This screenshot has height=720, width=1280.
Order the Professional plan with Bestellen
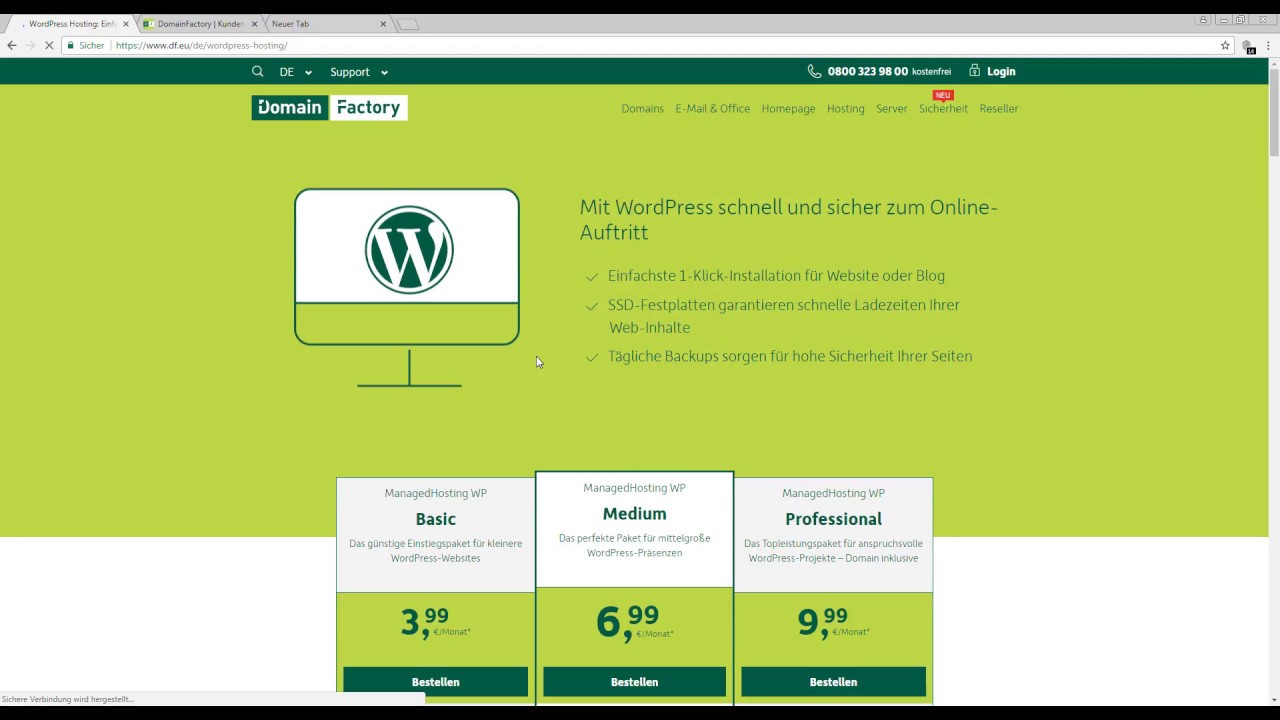point(833,682)
